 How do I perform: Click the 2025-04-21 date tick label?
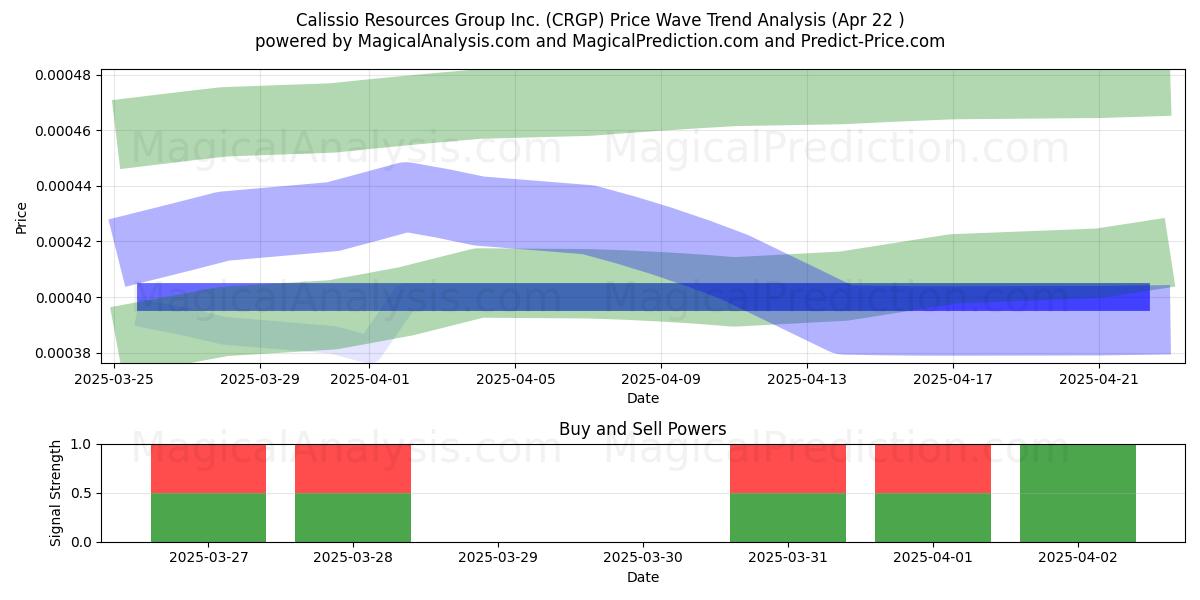(1100, 379)
